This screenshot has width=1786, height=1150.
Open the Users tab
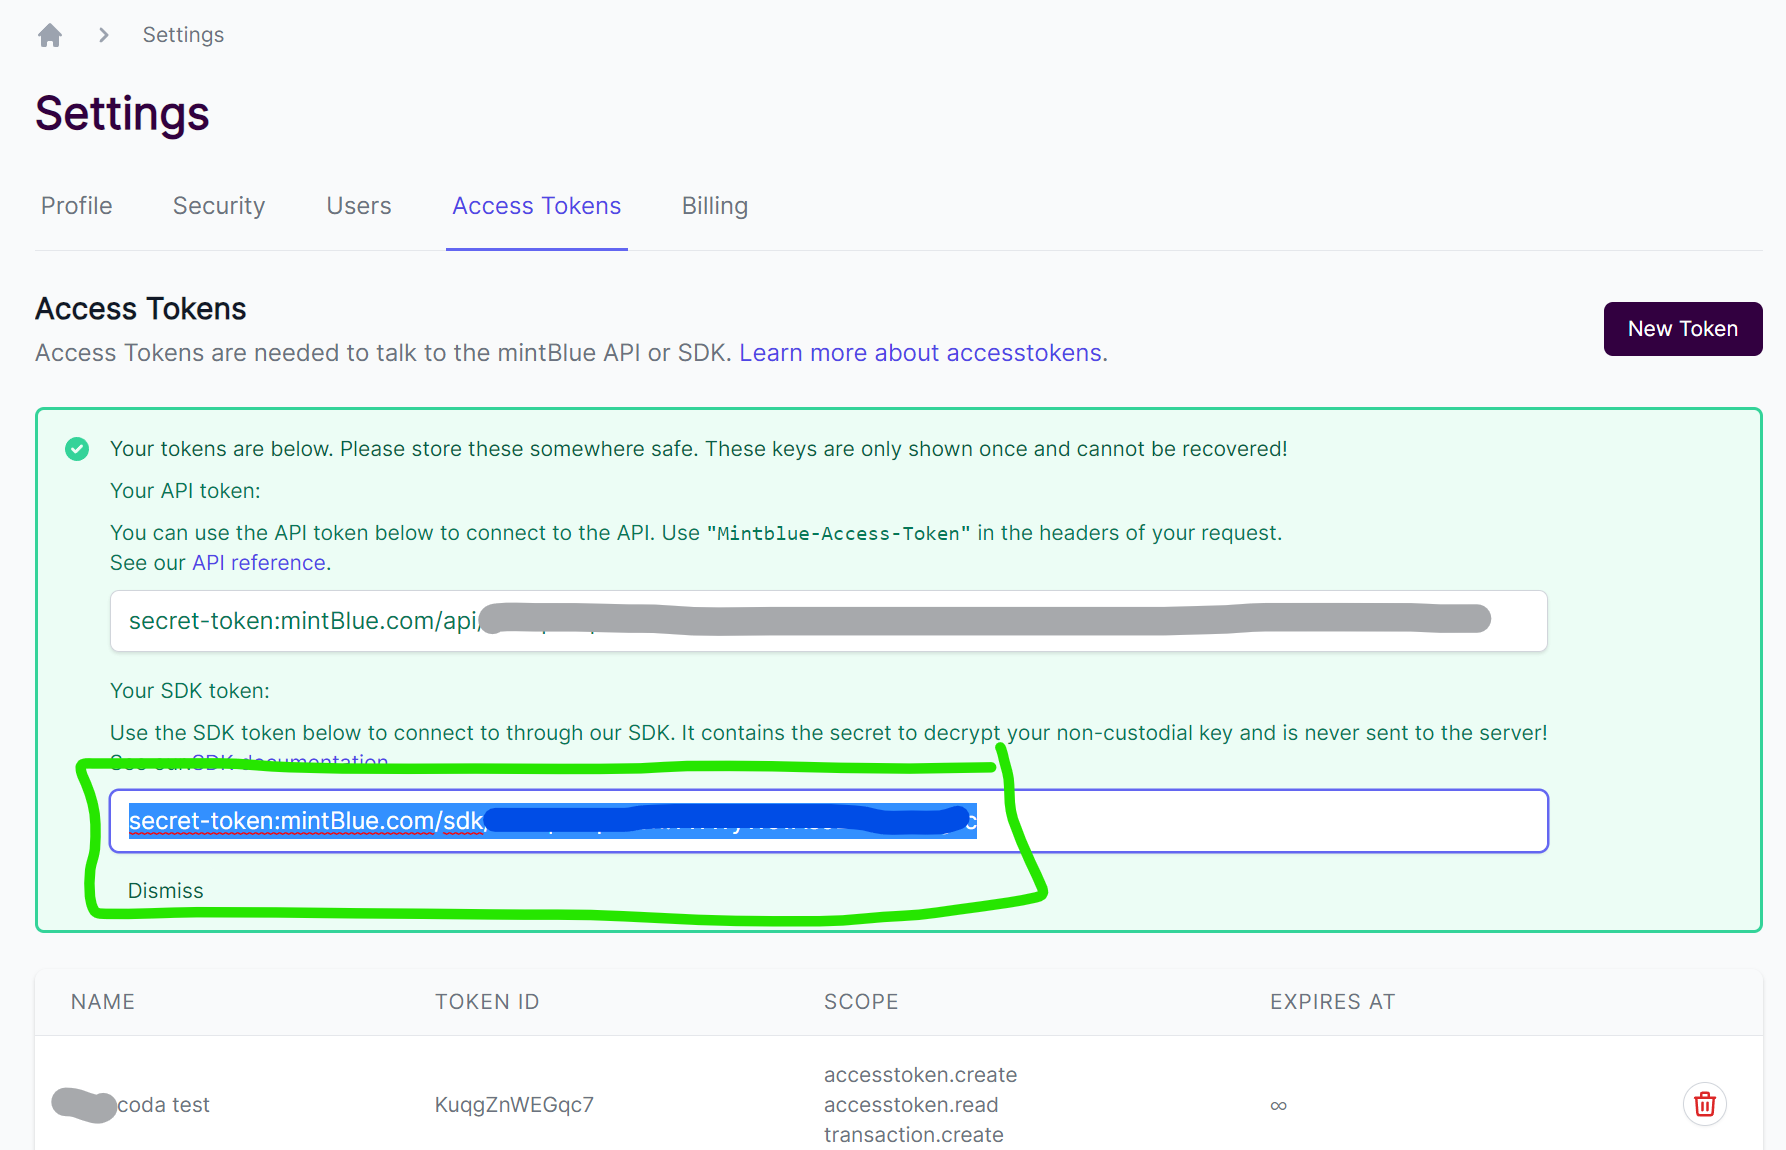[x=359, y=206]
